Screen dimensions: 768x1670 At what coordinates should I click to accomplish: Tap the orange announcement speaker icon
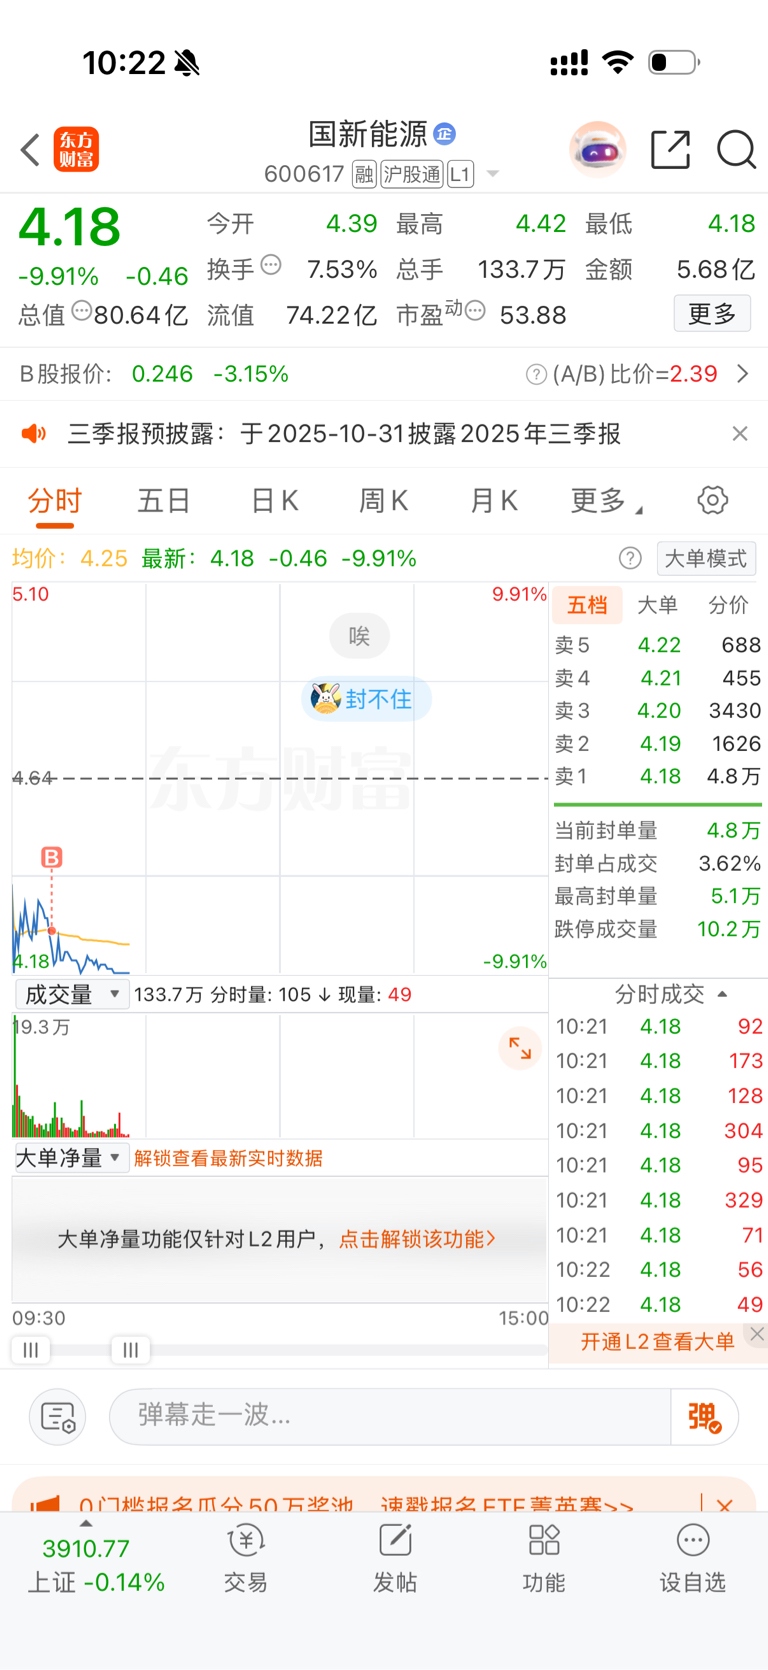pos(34,433)
